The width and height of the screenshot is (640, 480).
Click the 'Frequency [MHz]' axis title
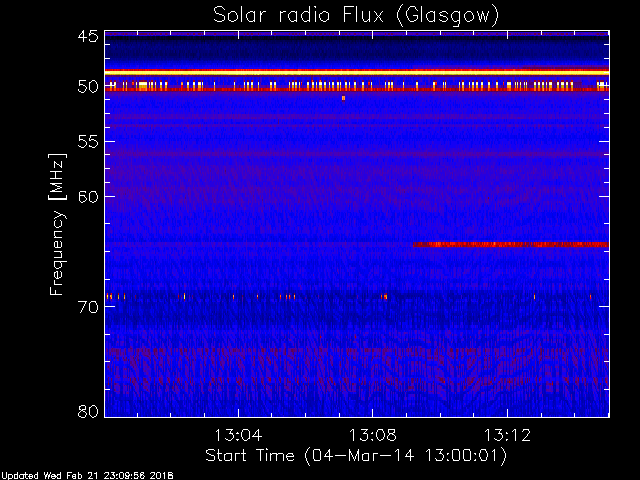tap(57, 224)
